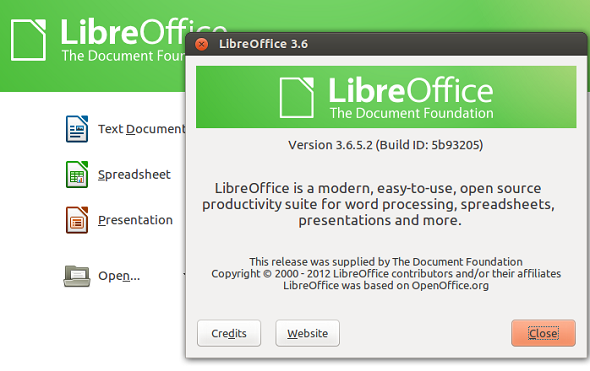The width and height of the screenshot is (590, 371).
Task: Click the Open... label
Action: 119,276
